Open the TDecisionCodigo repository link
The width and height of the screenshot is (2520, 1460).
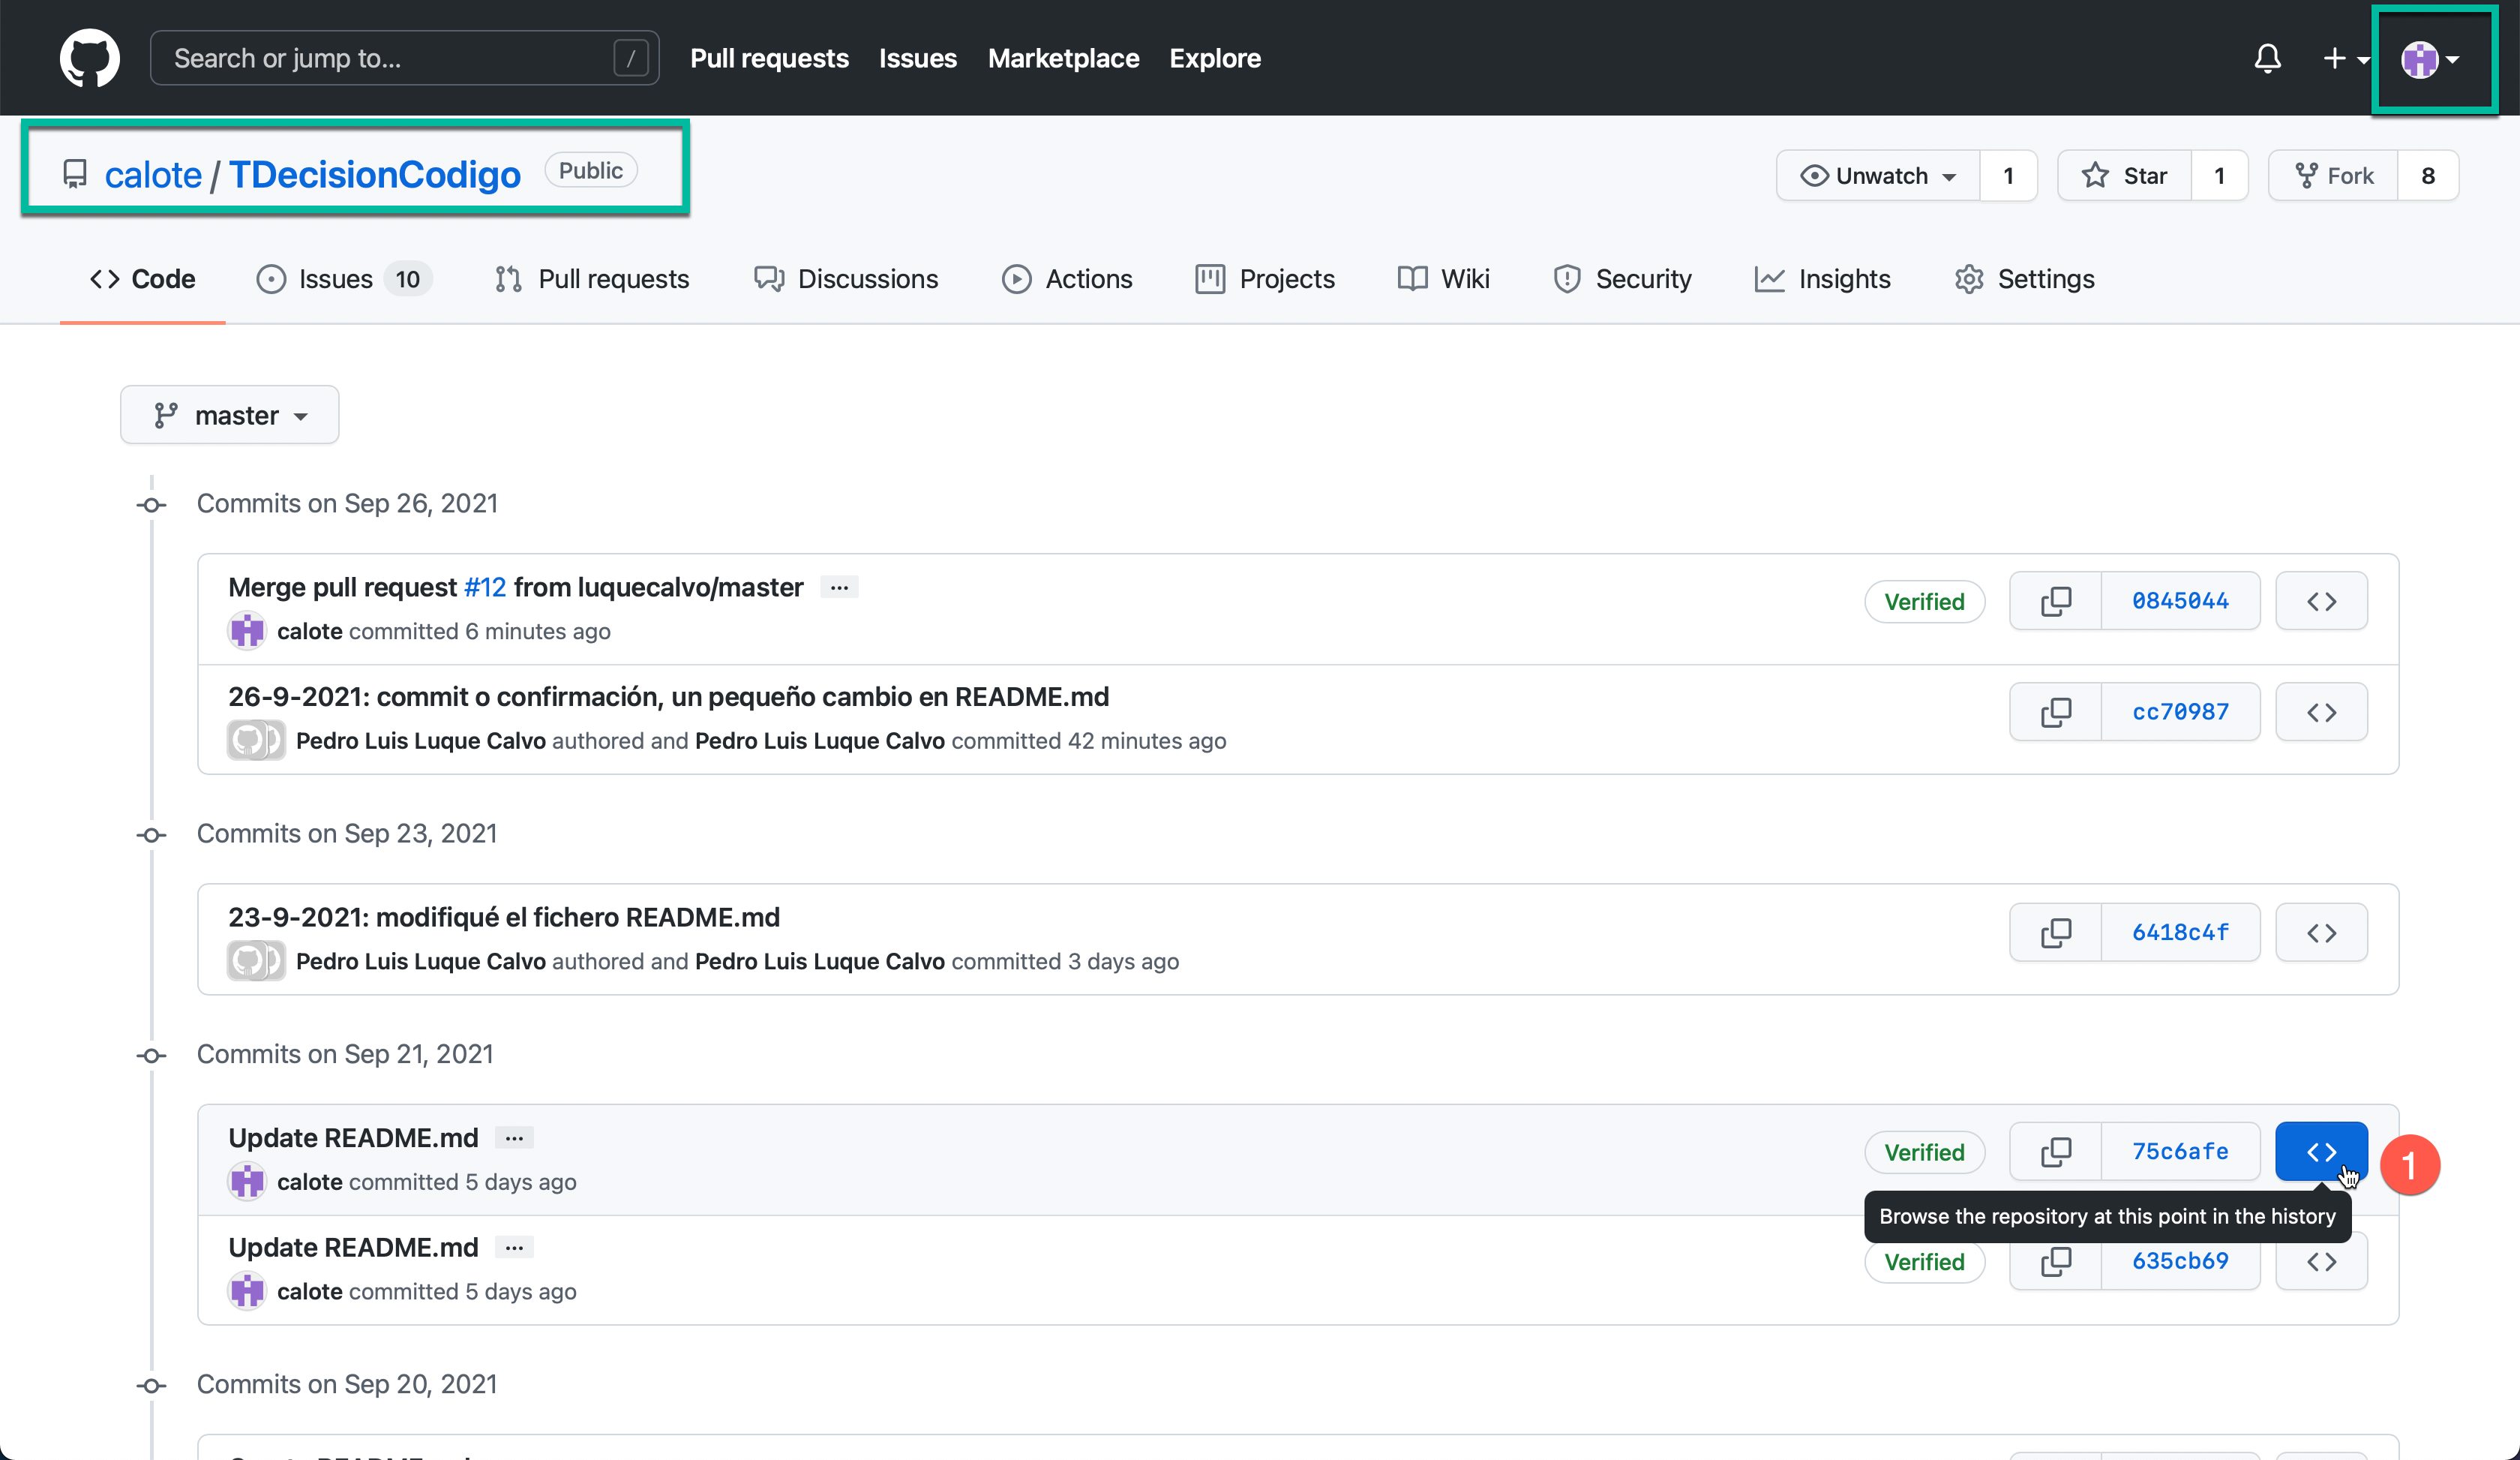coord(375,175)
